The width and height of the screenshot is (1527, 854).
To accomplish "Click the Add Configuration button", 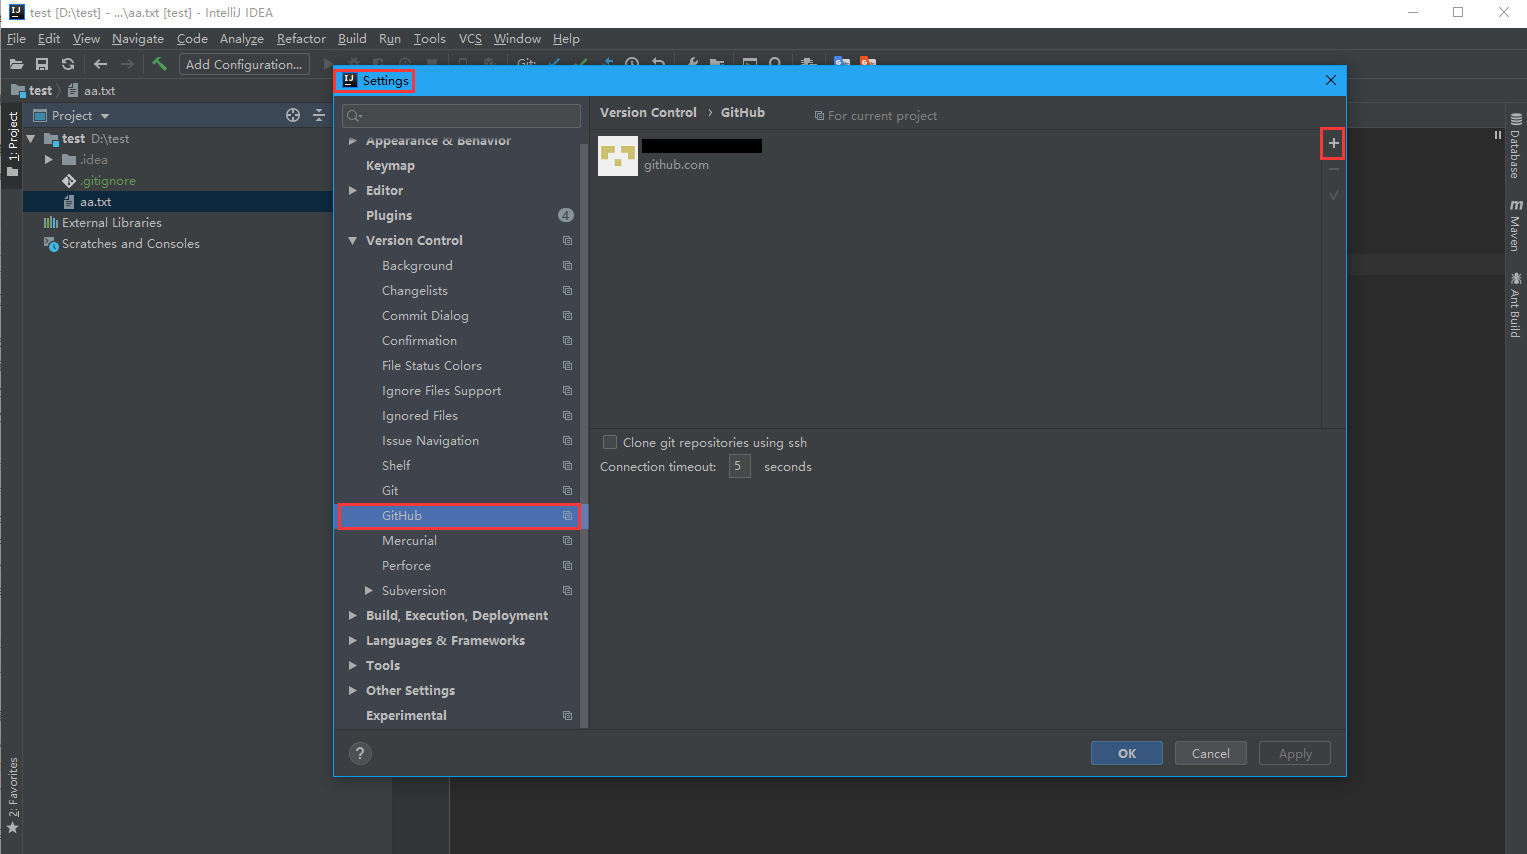I will [x=244, y=63].
